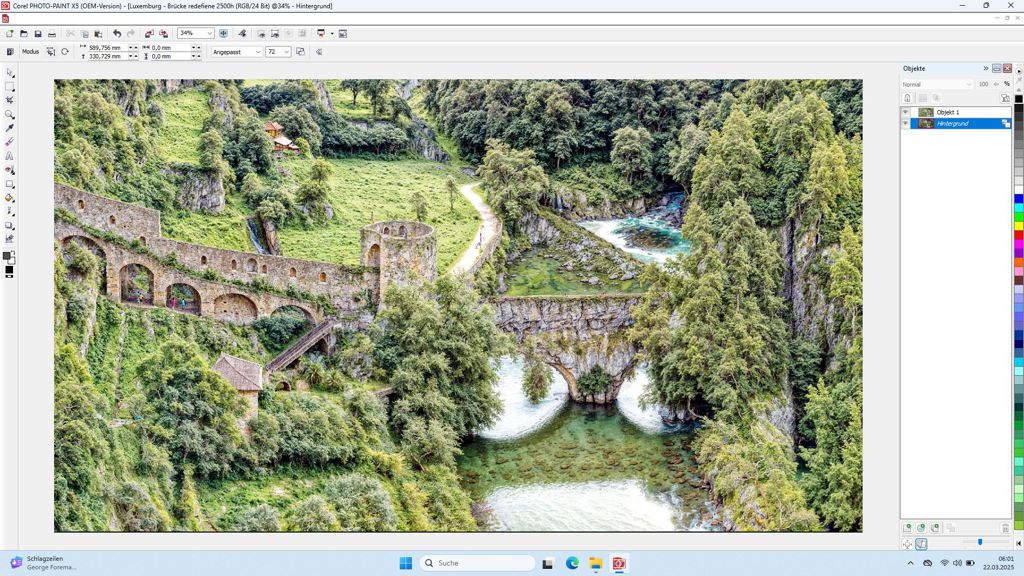Click the Suche taskbar search box
This screenshot has width=1024, height=576.
(x=476, y=563)
